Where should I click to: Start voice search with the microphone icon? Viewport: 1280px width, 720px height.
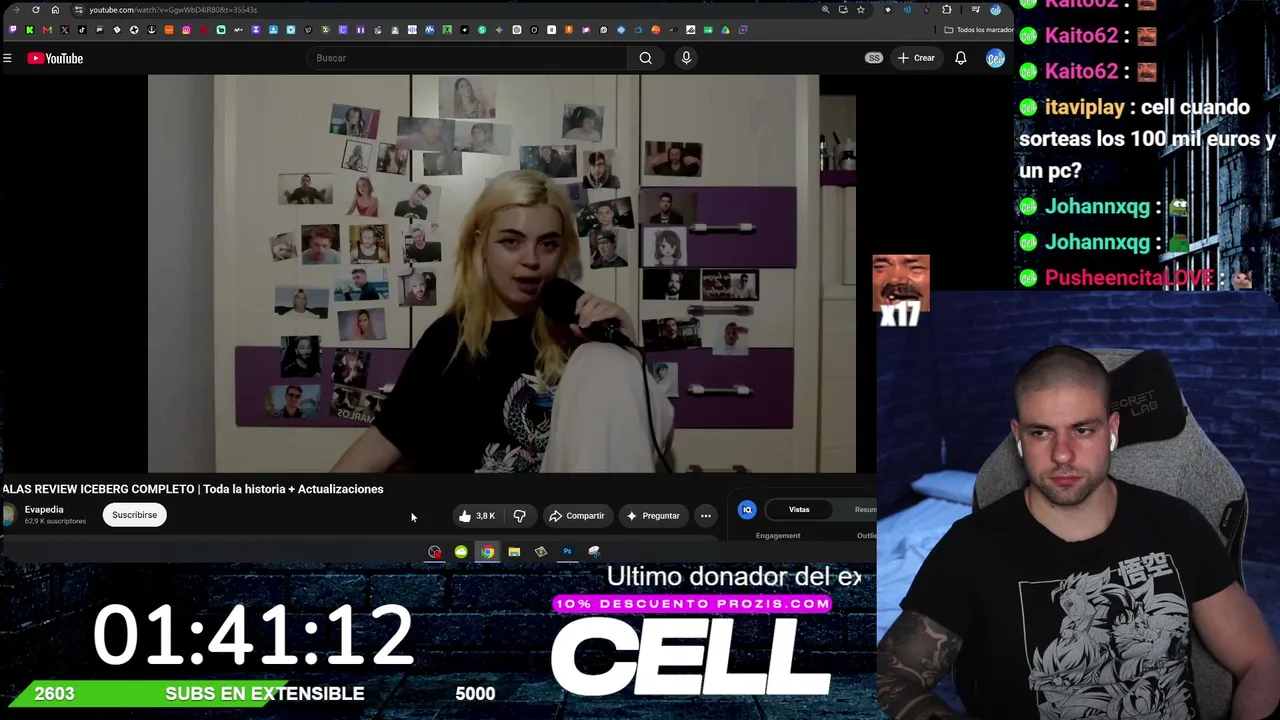tap(686, 58)
